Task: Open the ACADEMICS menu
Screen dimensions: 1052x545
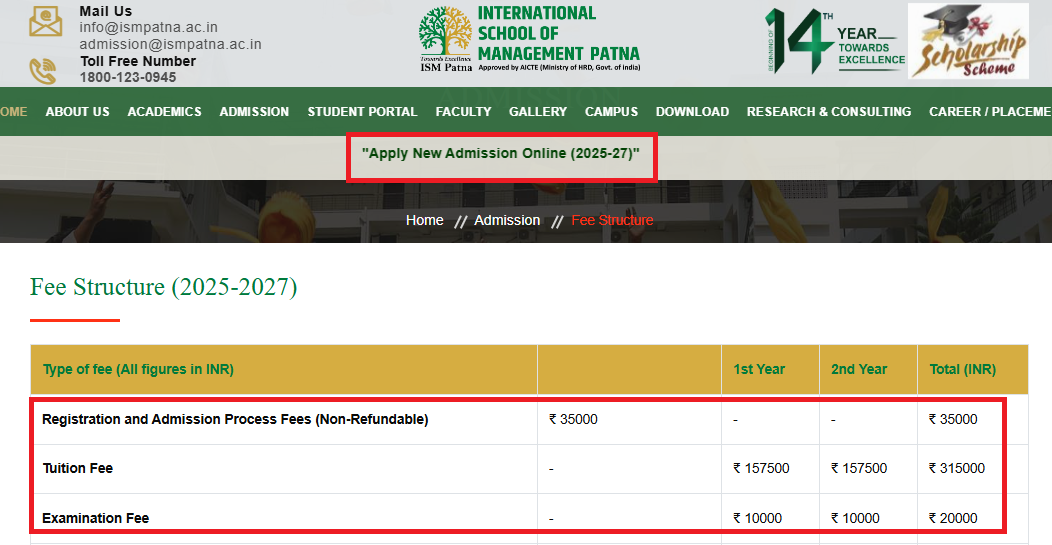Action: 164,111
